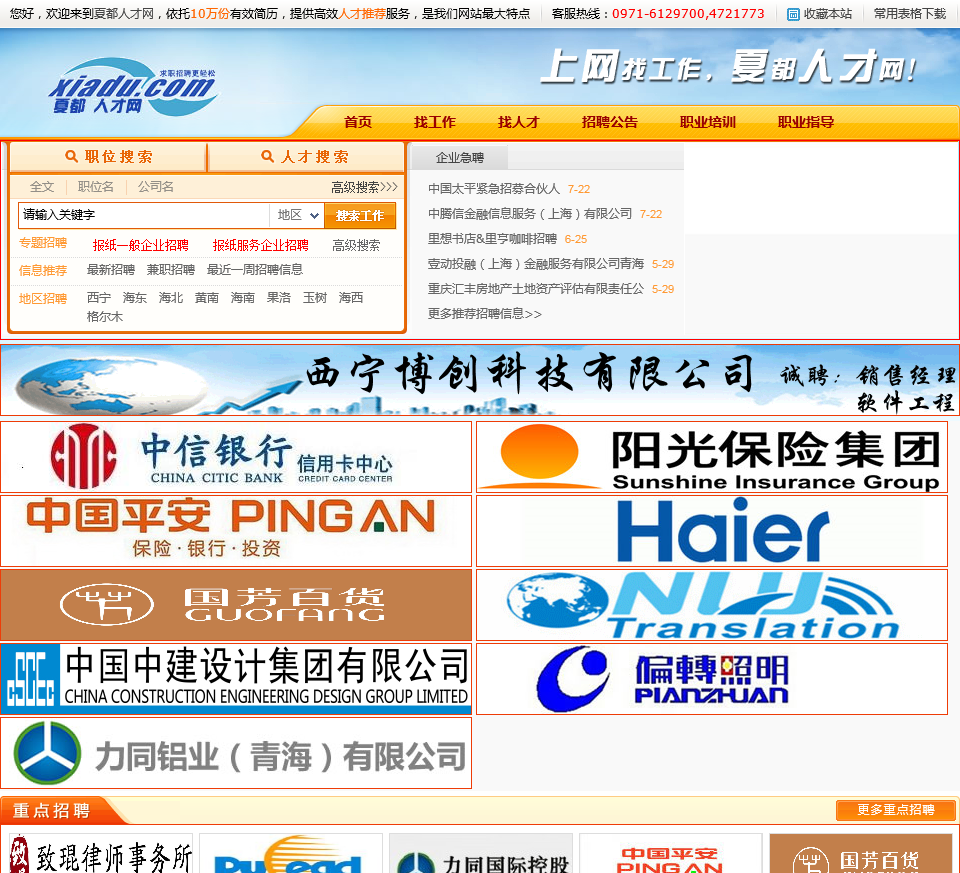The height and width of the screenshot is (873, 960).
Task: Open the 找人才 nav item
Action: click(519, 122)
